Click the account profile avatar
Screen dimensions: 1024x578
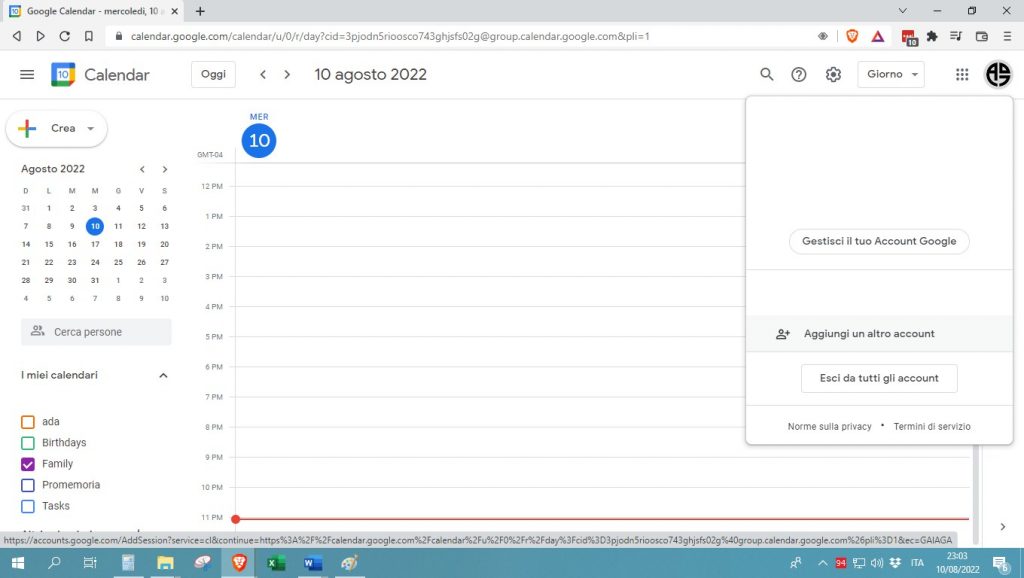[998, 75]
